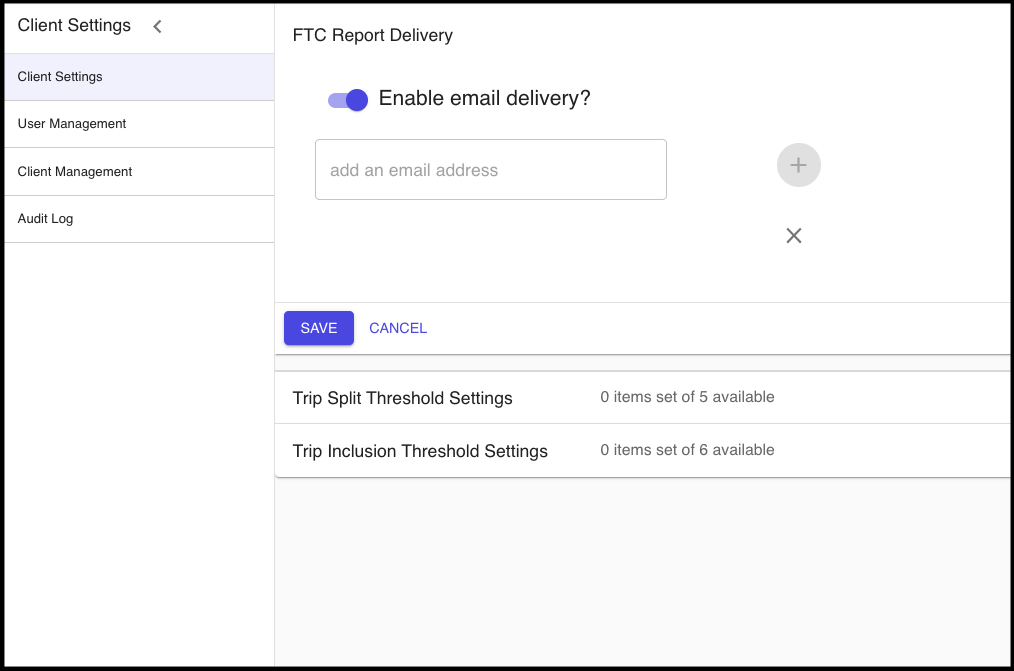The width and height of the screenshot is (1014, 671).
Task: Open User Management from the sidebar
Action: point(72,124)
